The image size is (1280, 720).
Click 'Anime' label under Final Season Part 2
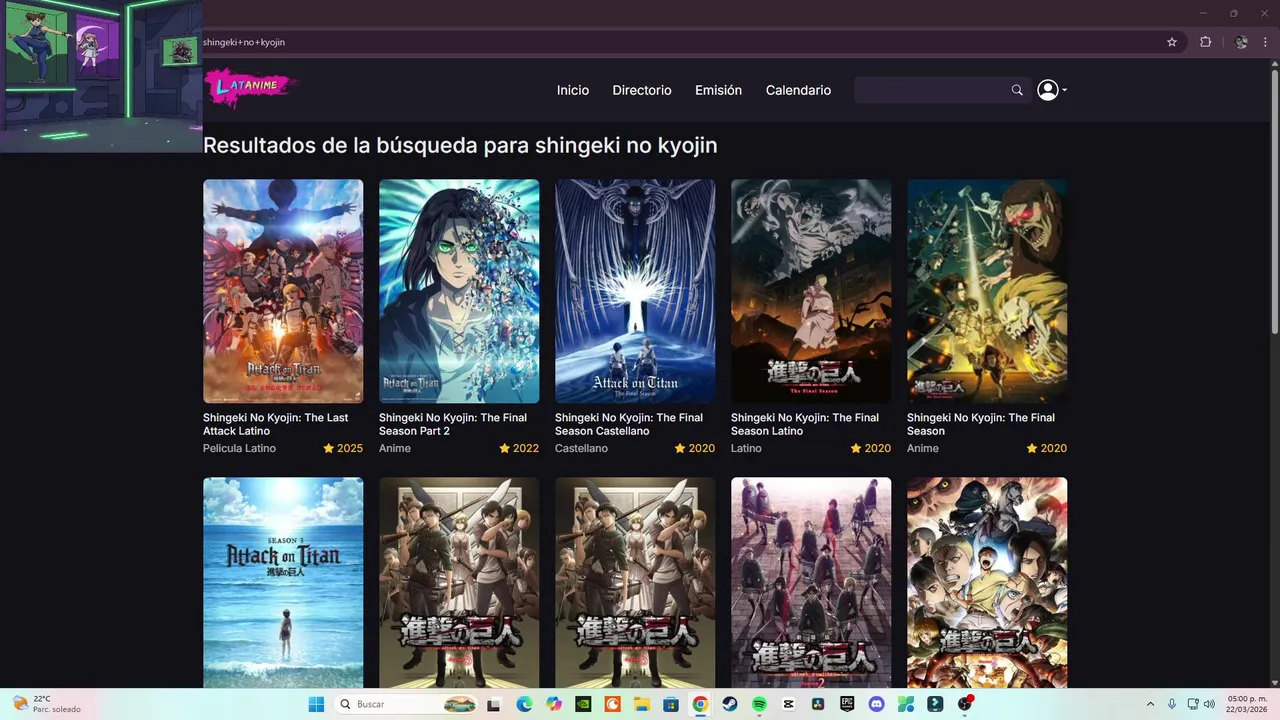coord(395,448)
